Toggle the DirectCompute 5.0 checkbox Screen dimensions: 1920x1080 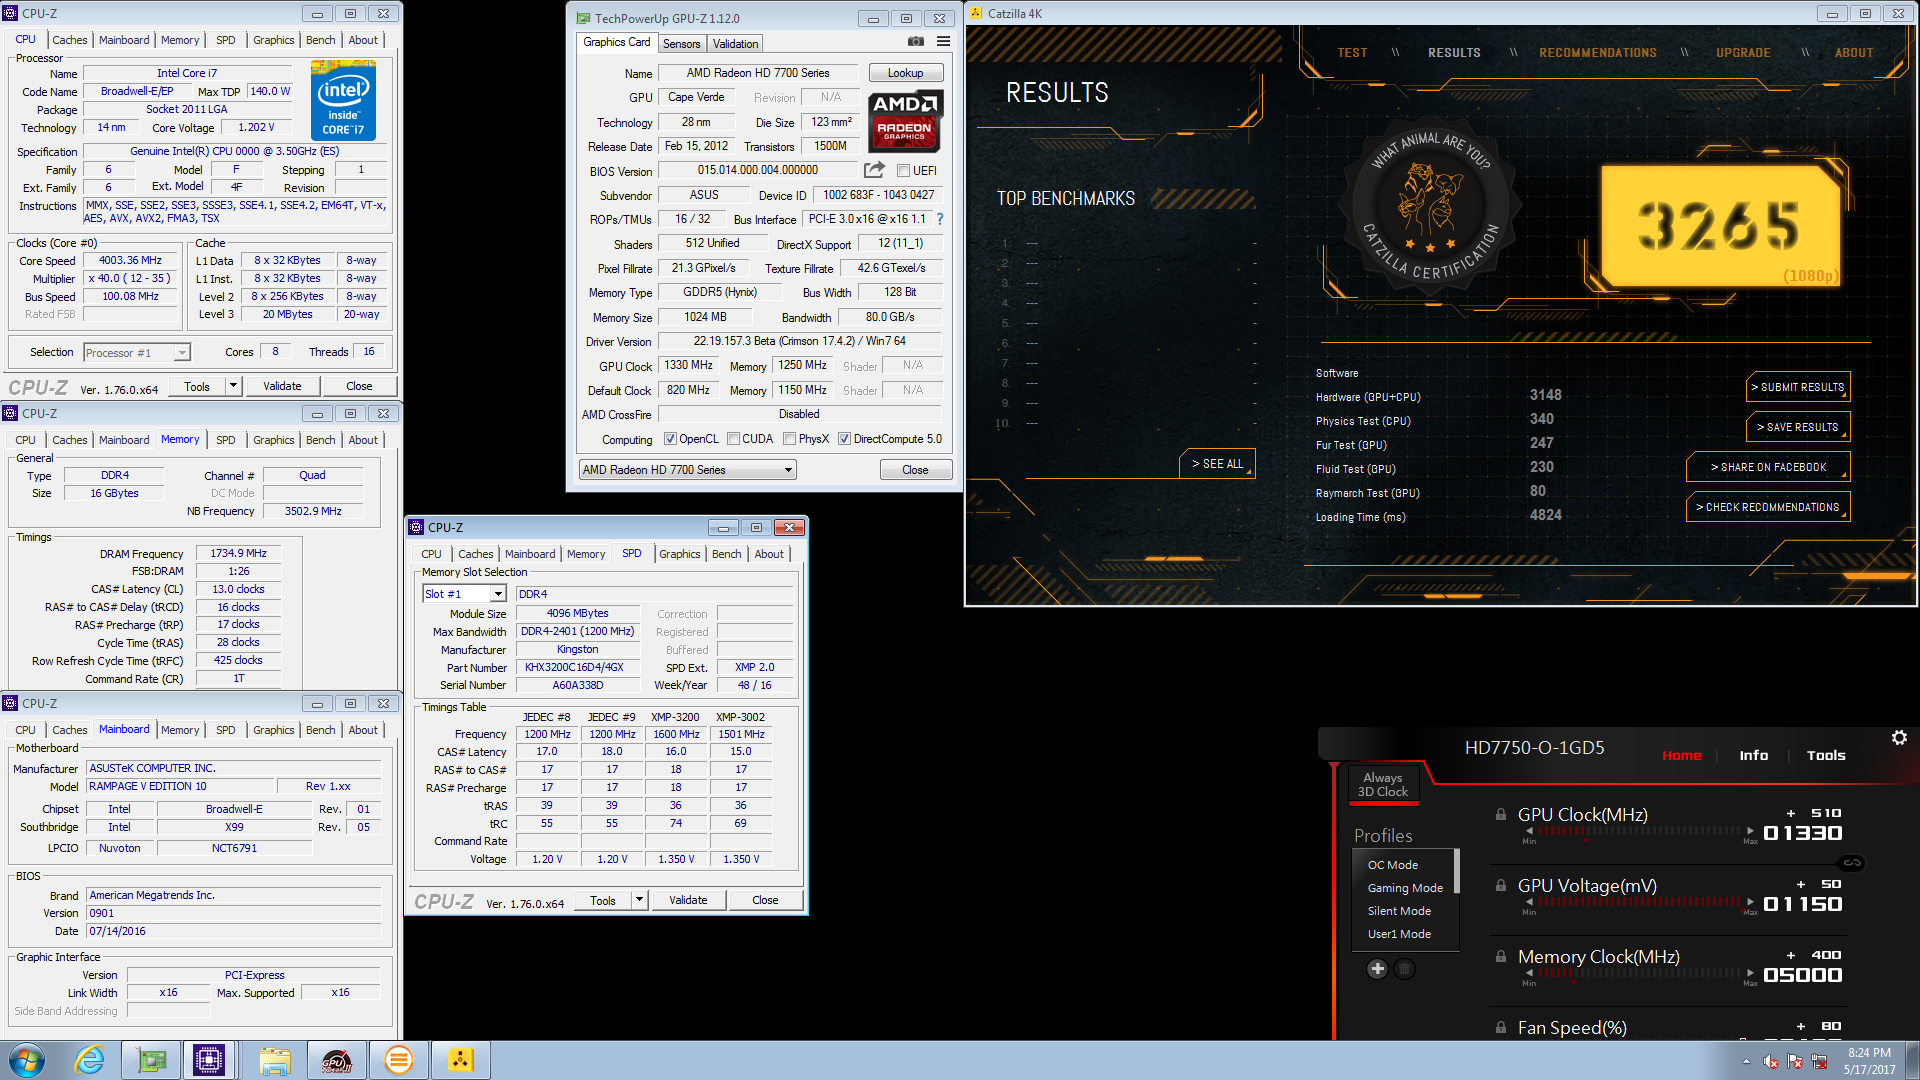pyautogui.click(x=845, y=439)
